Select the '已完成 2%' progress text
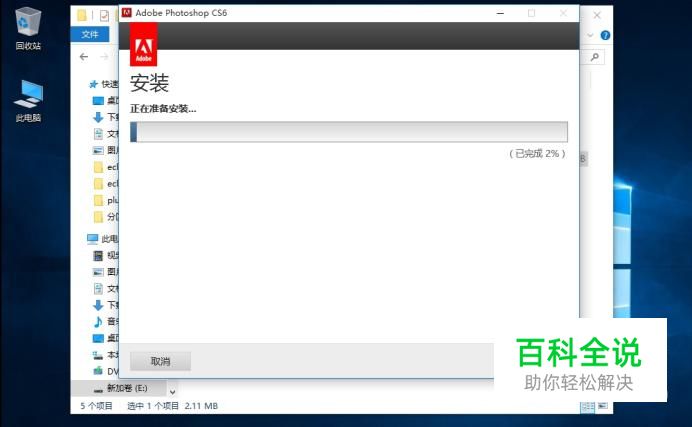Viewport: 692px width, 427px height. click(537, 154)
